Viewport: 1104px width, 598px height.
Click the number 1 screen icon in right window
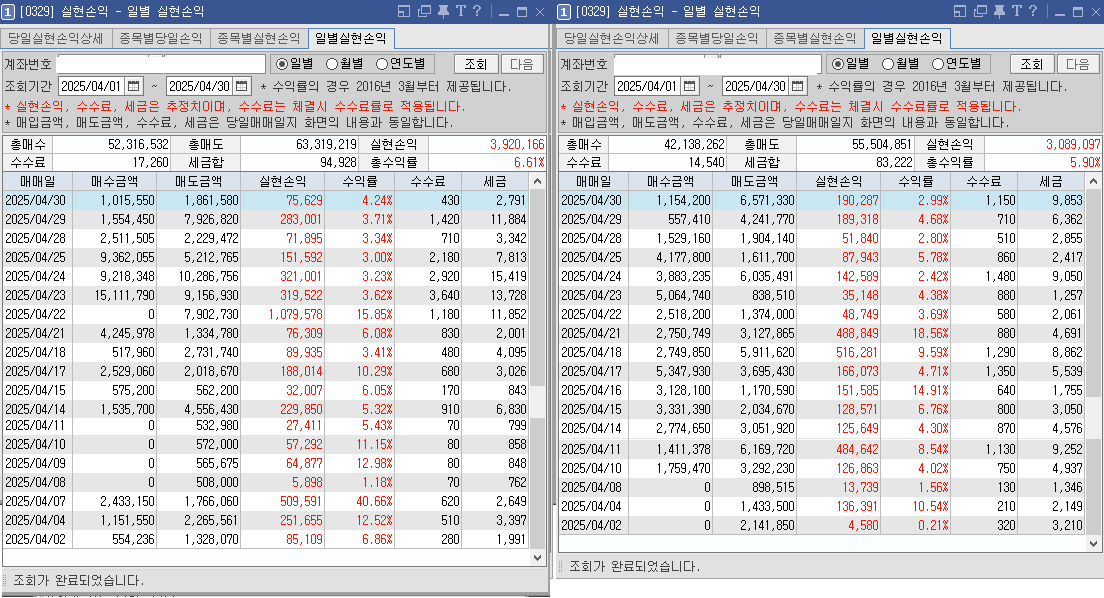564,12
